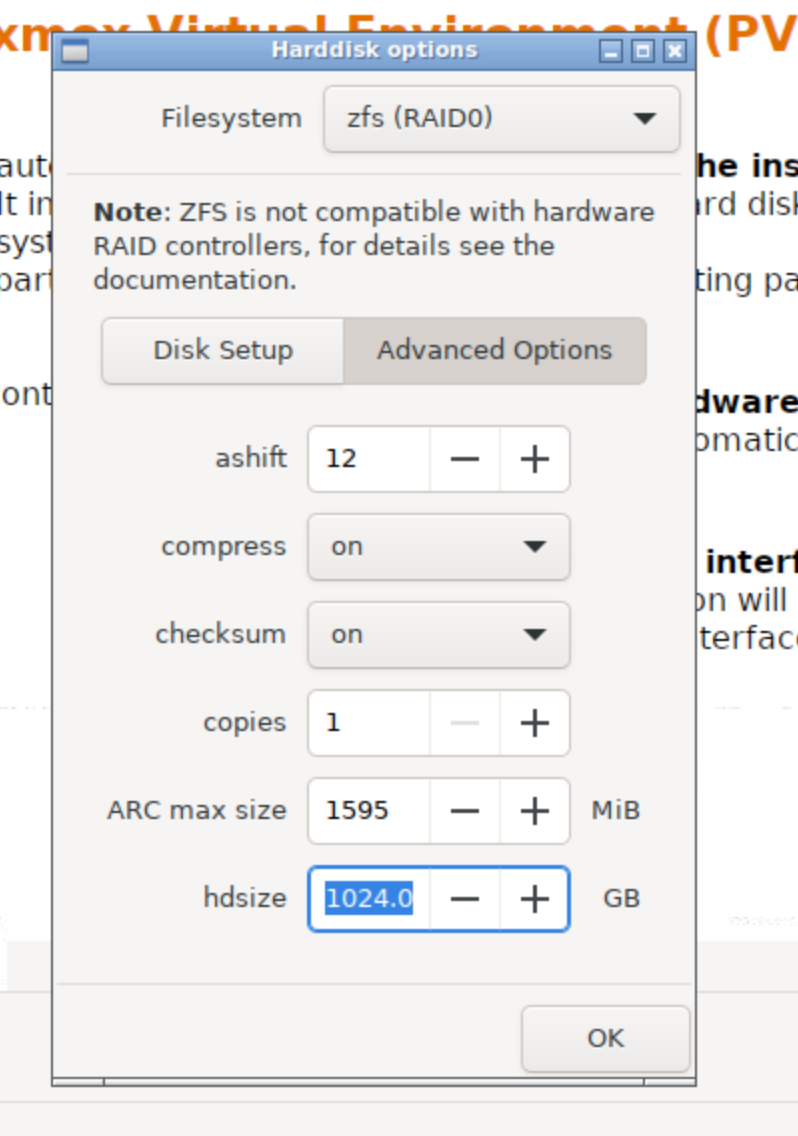
Task: Decrease the ashift value
Action: pos(465,459)
